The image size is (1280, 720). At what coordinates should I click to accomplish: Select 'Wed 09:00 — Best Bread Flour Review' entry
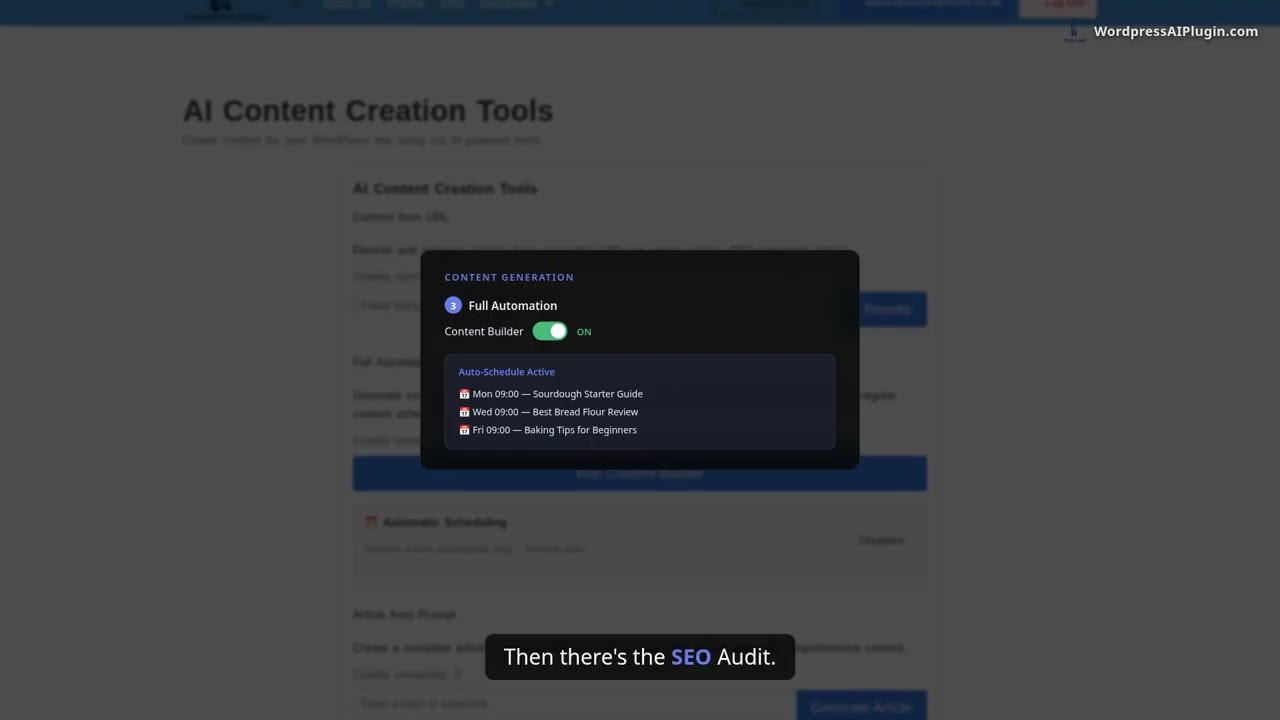click(548, 412)
